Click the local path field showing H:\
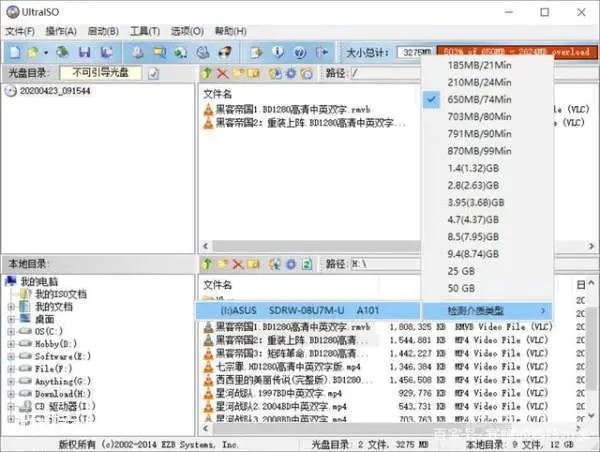Viewport: 600px width, 452px height. (385, 264)
